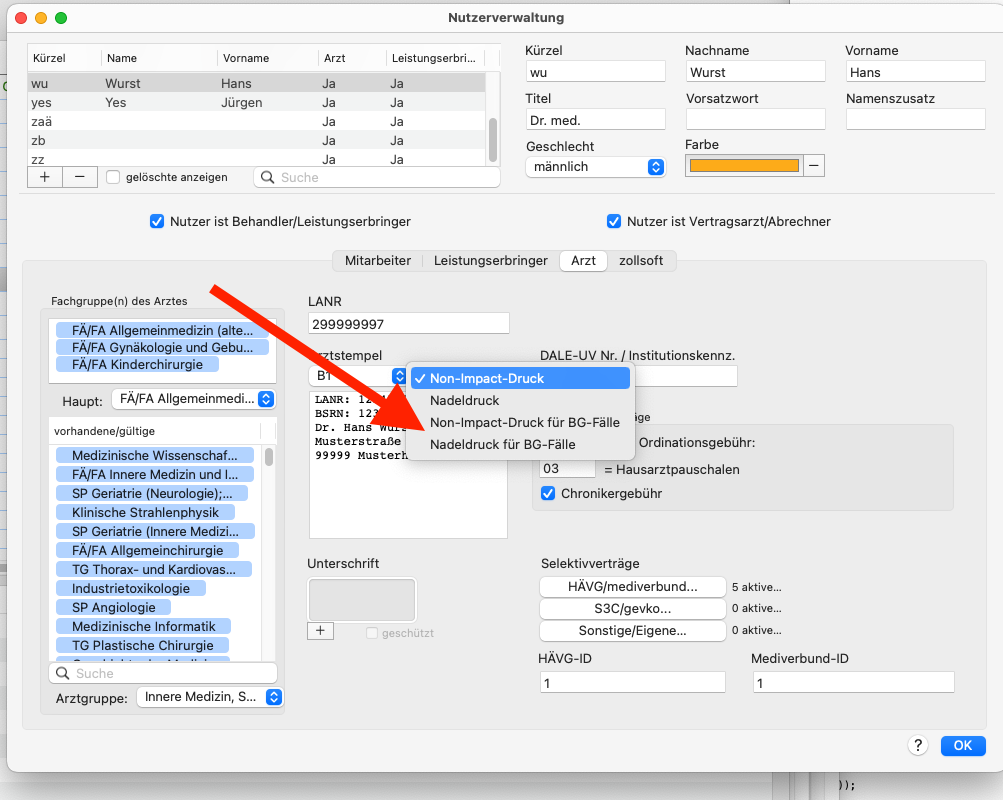Click the Fachgruppe Suche search field
The image size is (1003, 800).
tap(163, 673)
